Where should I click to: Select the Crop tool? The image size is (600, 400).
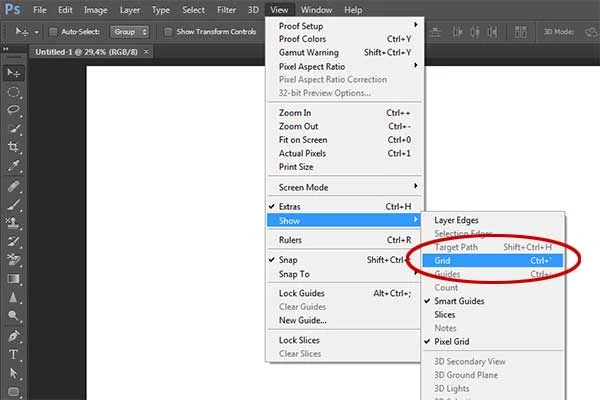(x=14, y=147)
